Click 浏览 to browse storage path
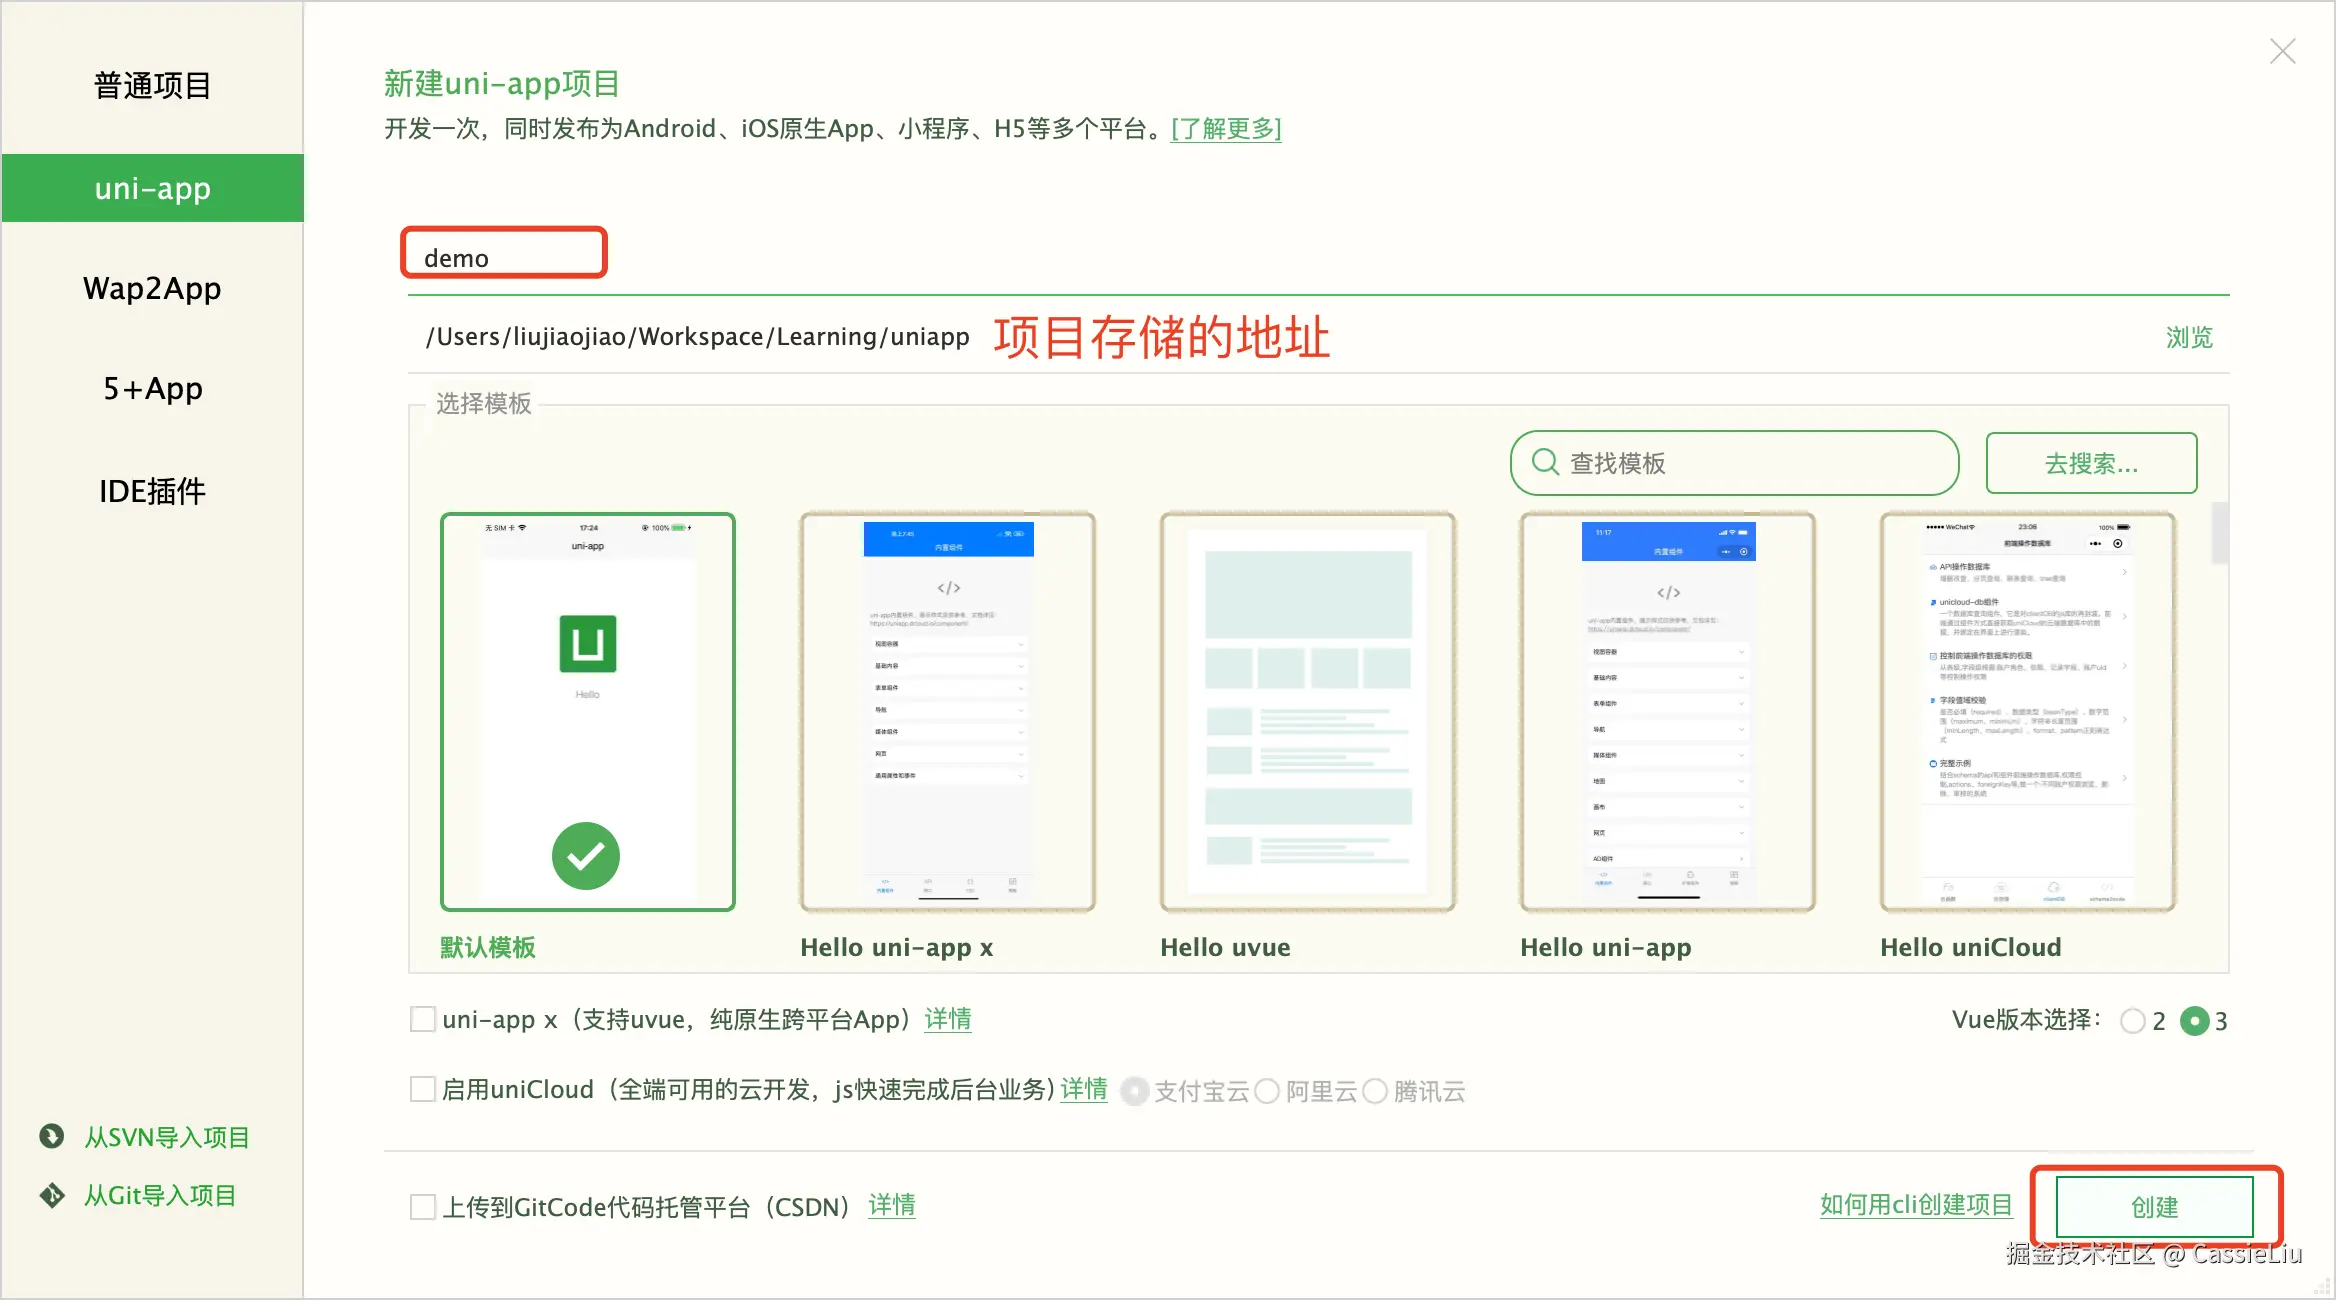This screenshot has height=1300, width=2336. (2189, 338)
